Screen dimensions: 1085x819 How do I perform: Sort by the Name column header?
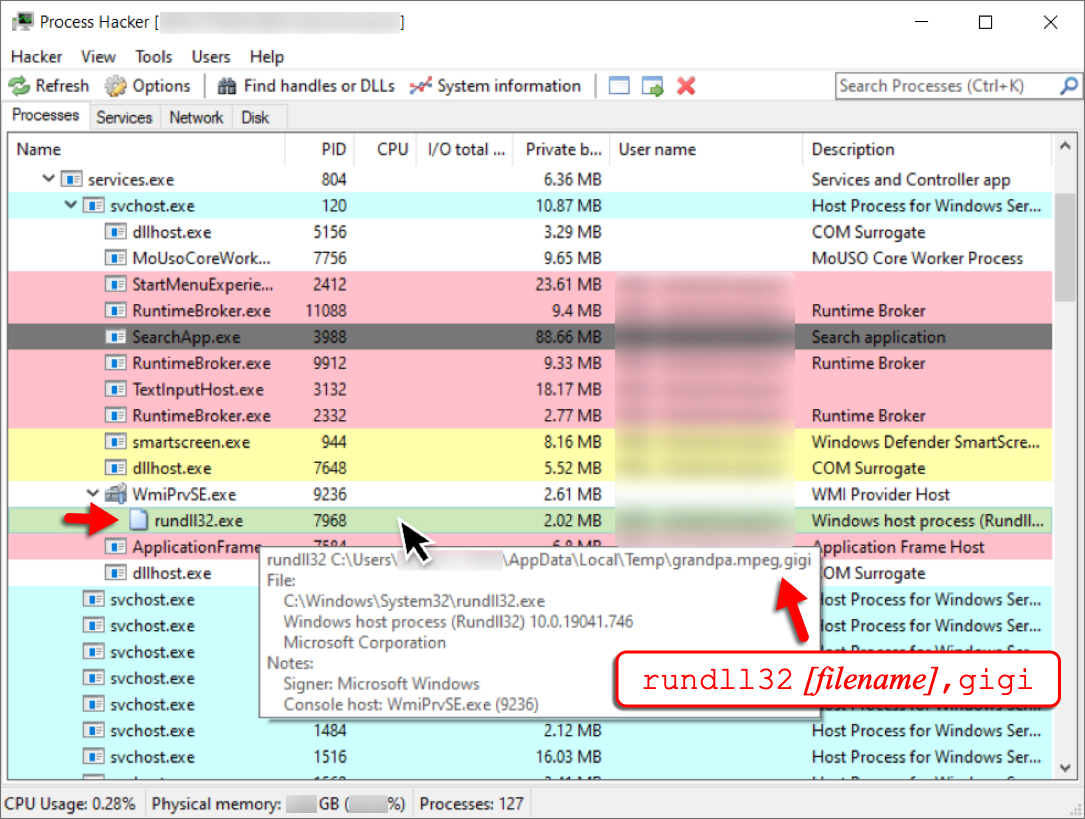click(x=147, y=149)
